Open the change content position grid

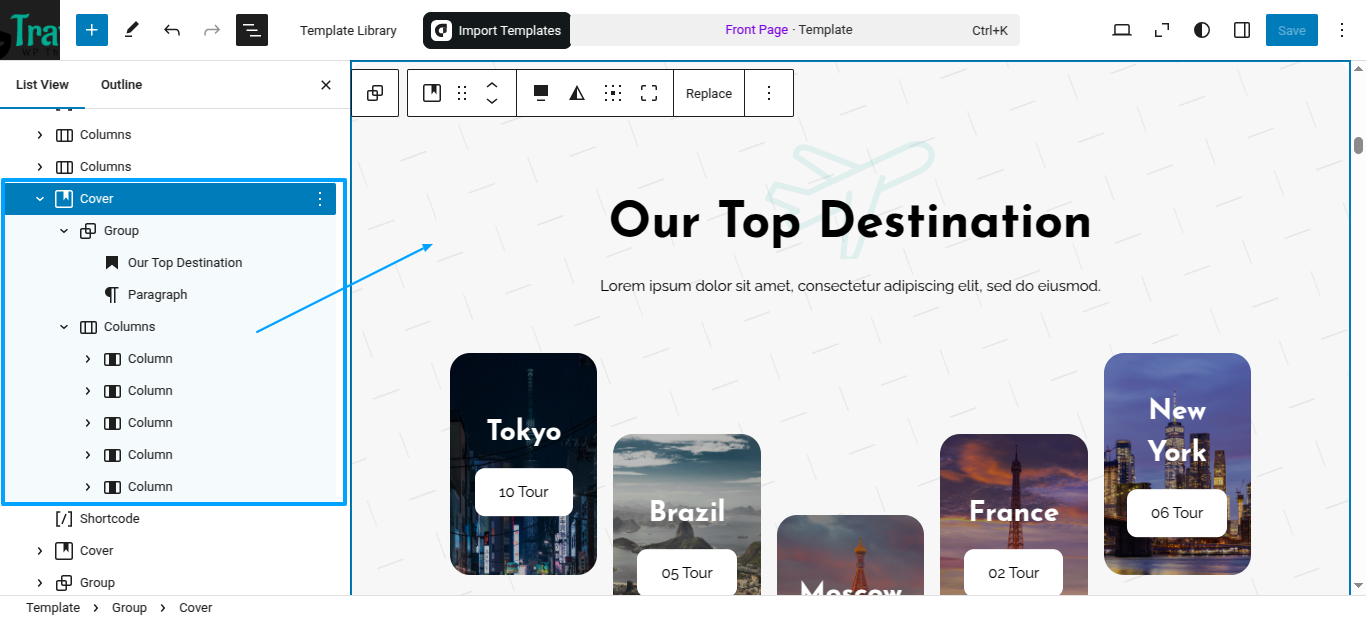coord(613,93)
